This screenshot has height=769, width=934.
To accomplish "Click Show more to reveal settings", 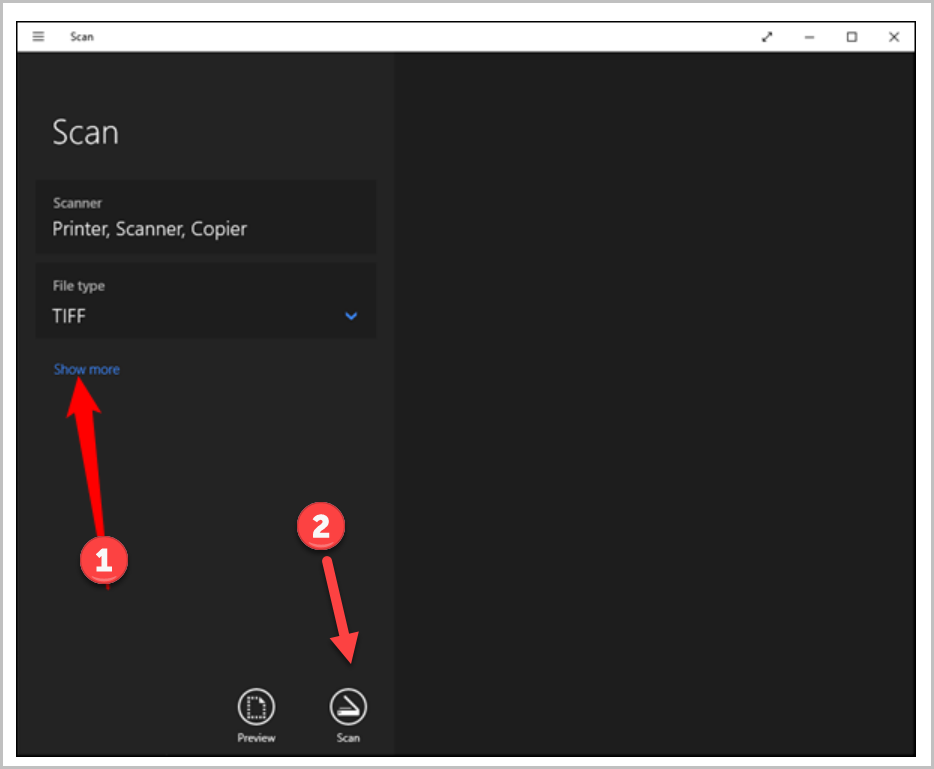I will click(86, 369).
